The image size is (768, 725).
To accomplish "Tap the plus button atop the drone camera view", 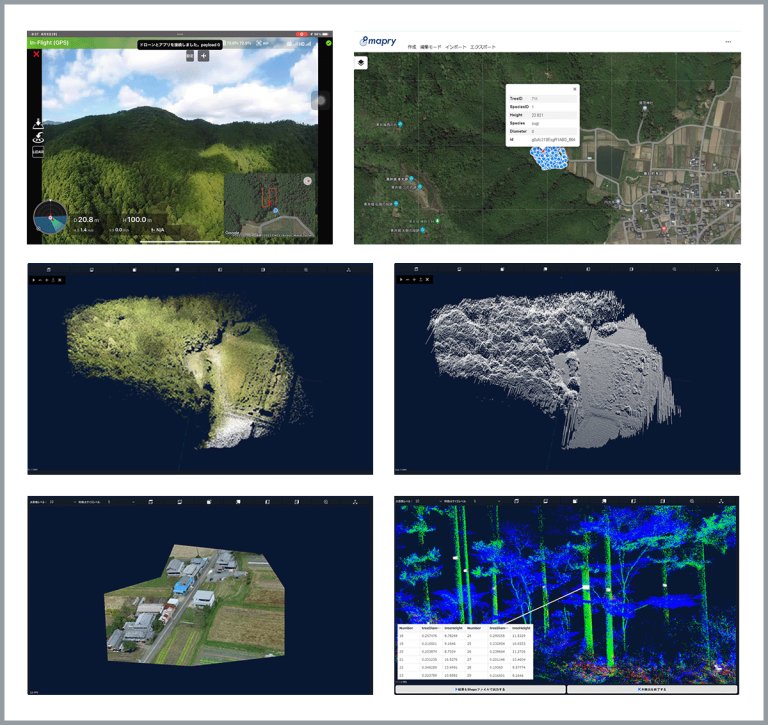I will click(203, 56).
